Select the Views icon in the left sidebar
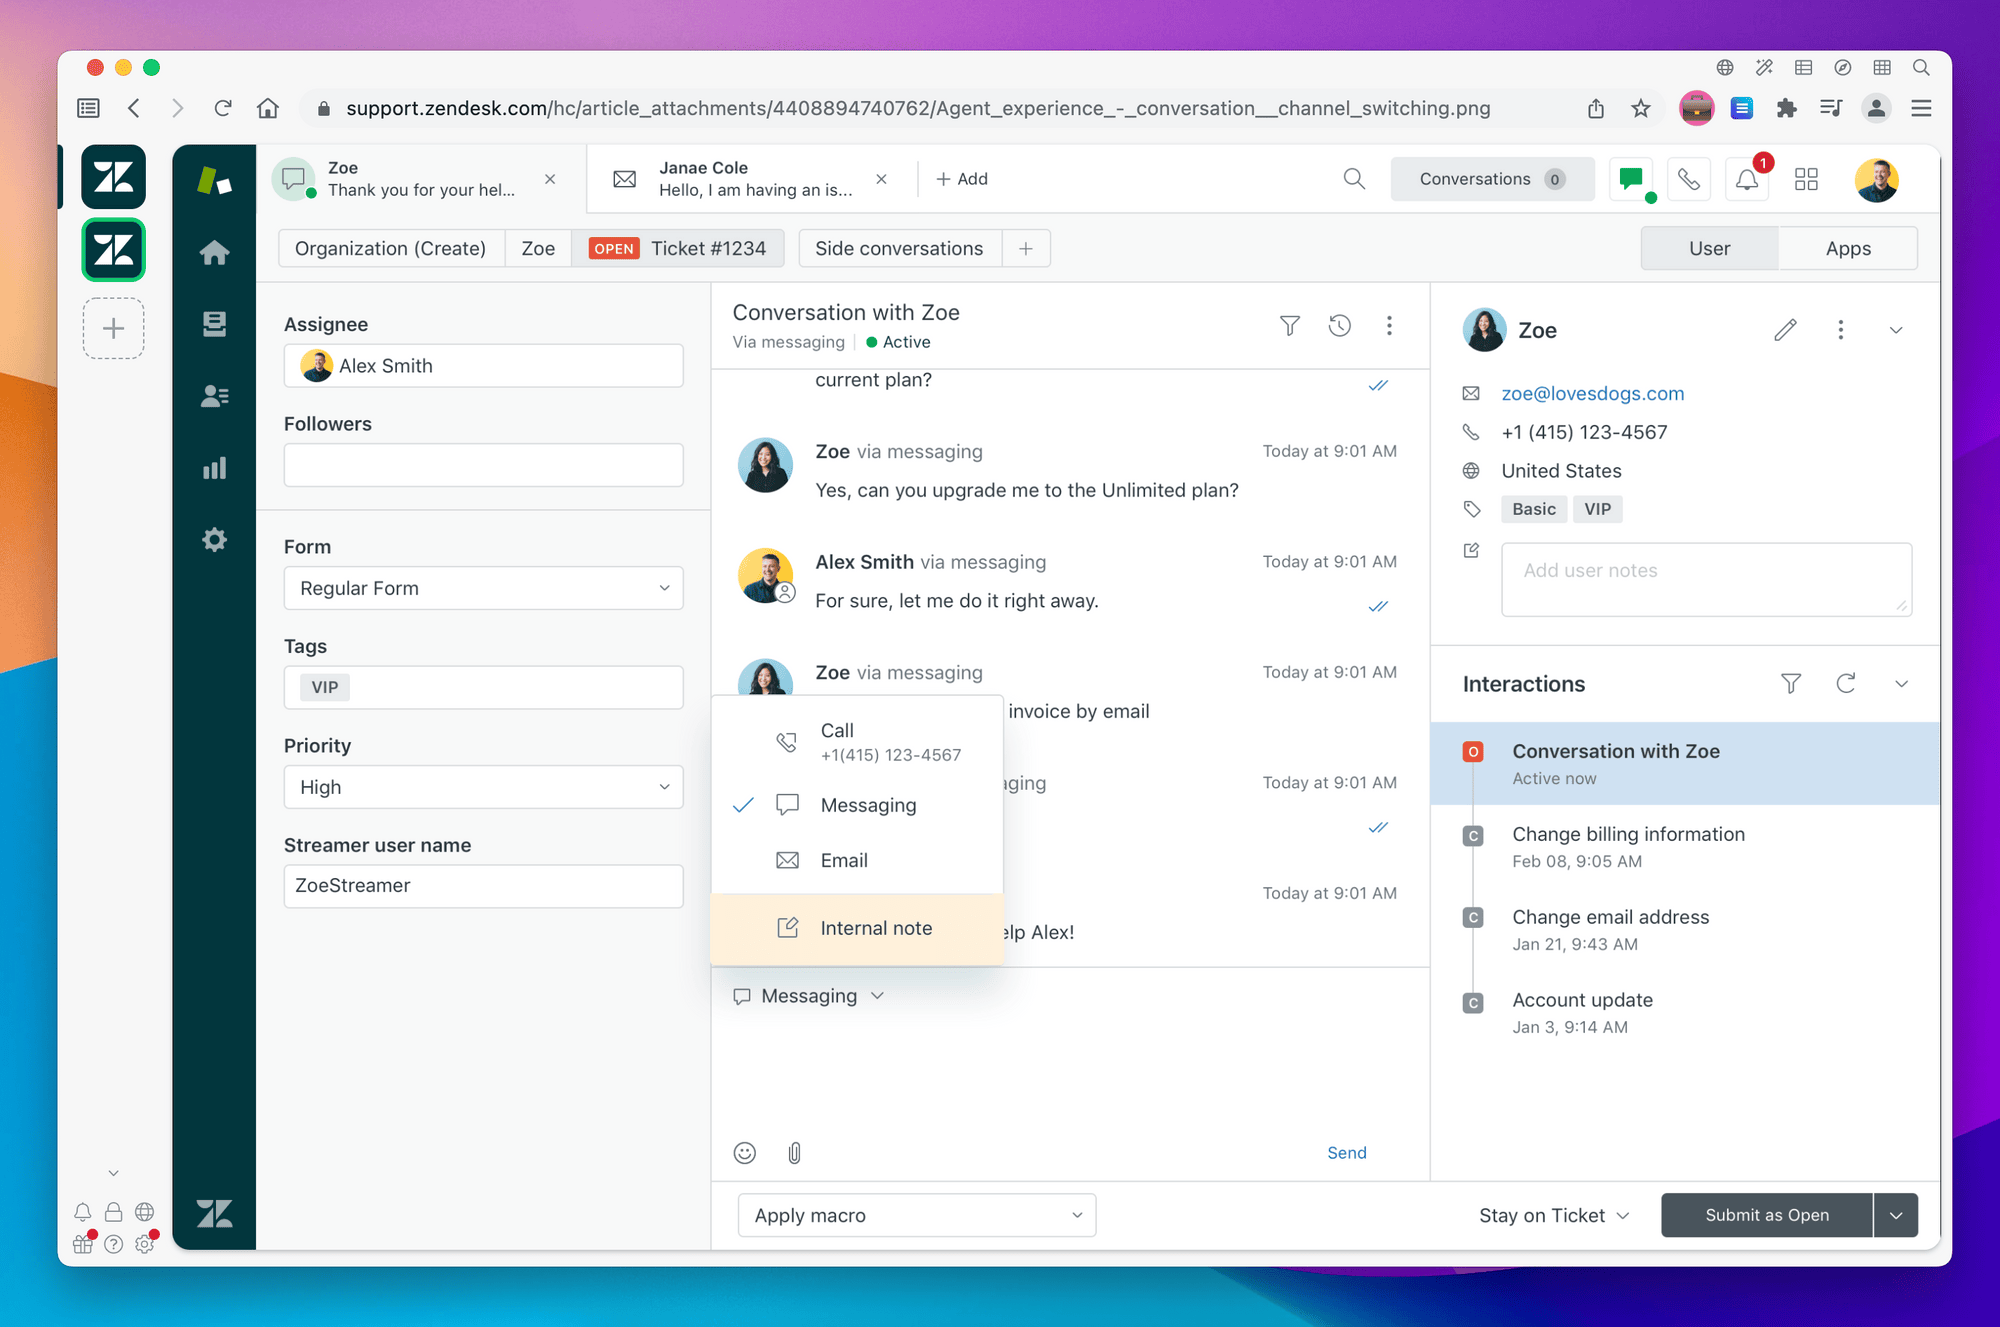Image resolution: width=2000 pixels, height=1327 pixels. click(x=213, y=323)
